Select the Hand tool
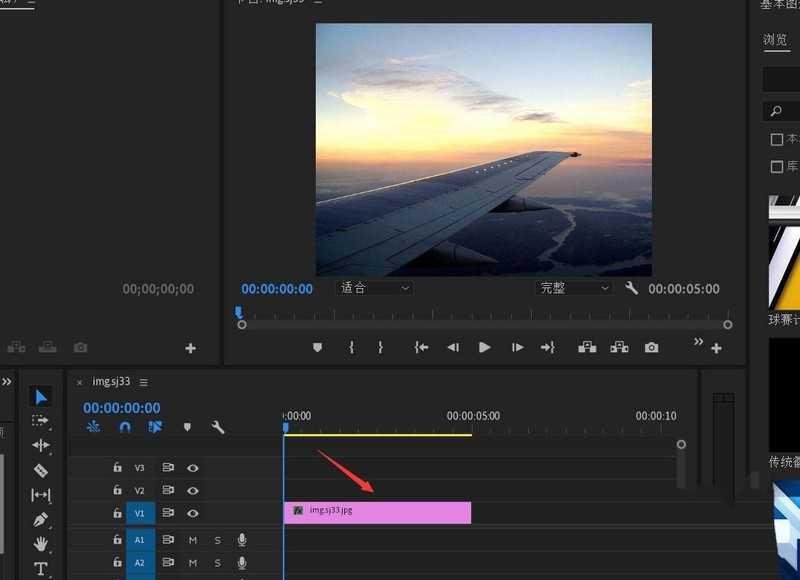Screen dimensions: 800x580 pos(40,545)
